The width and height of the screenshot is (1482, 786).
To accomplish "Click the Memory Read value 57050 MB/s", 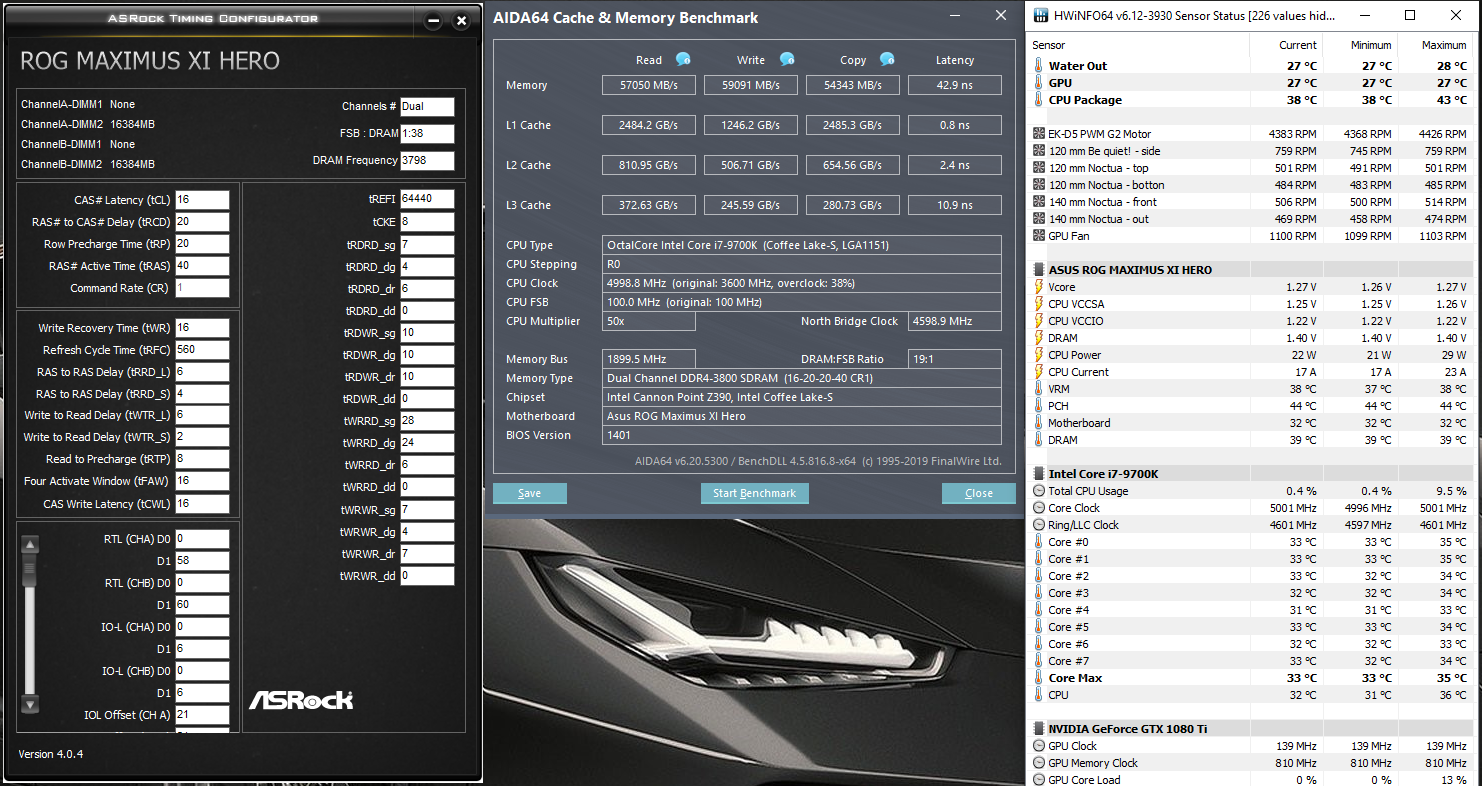I will click(648, 85).
